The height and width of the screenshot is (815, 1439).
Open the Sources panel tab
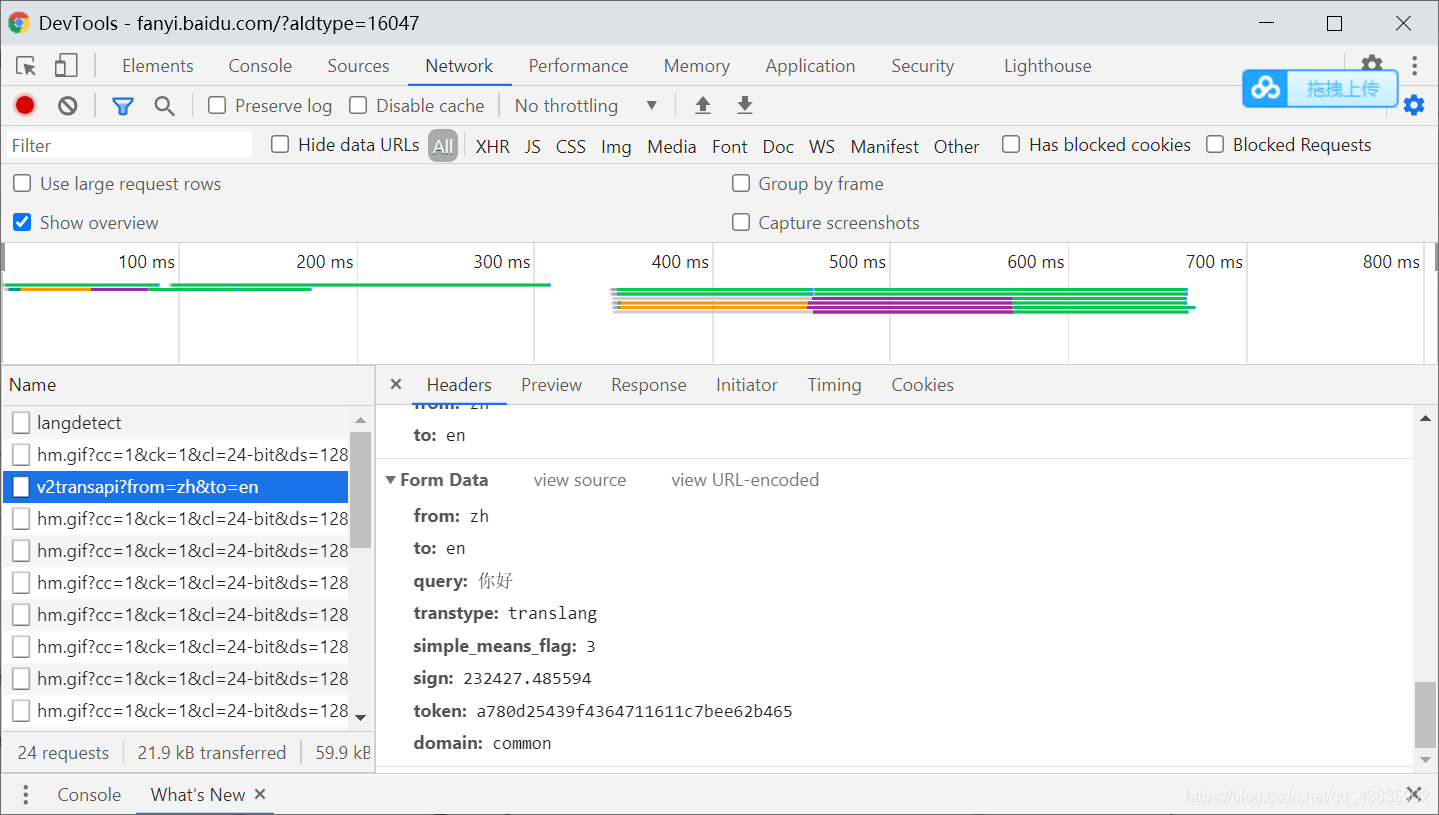[x=358, y=66]
